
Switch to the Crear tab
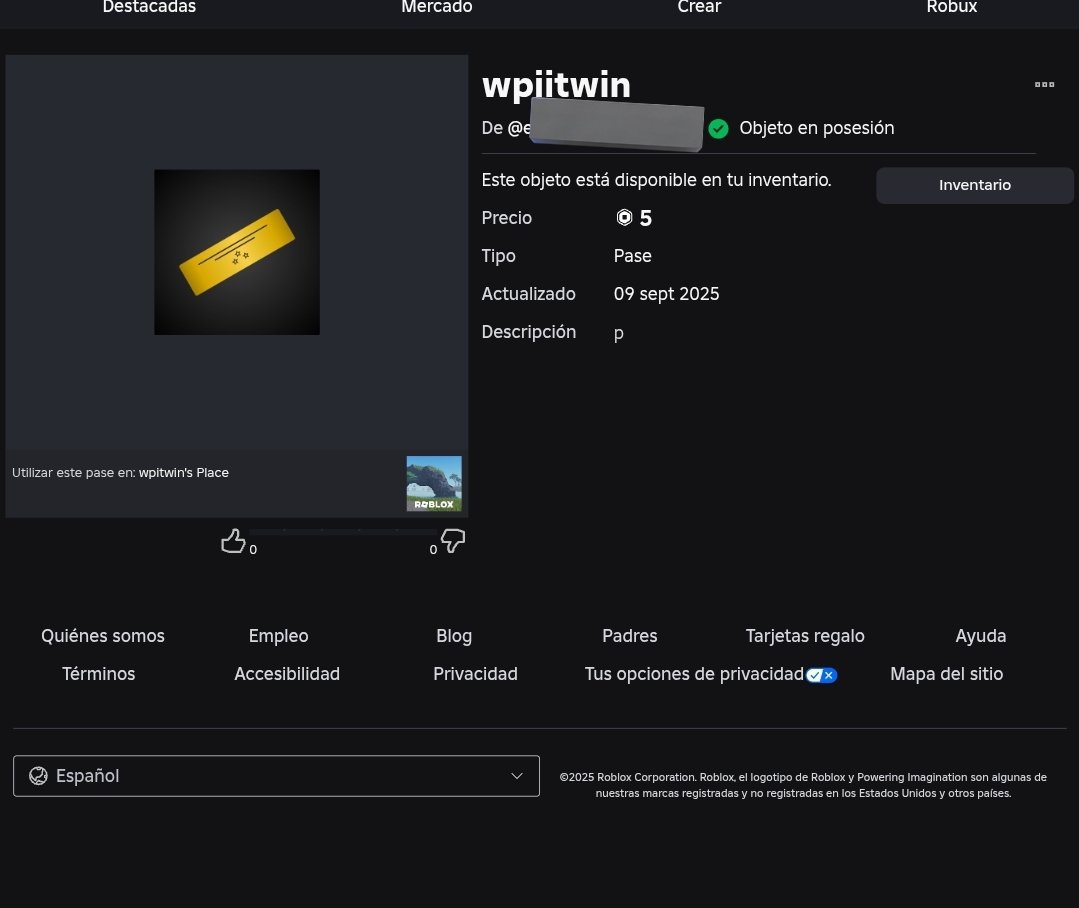pyautogui.click(x=699, y=7)
